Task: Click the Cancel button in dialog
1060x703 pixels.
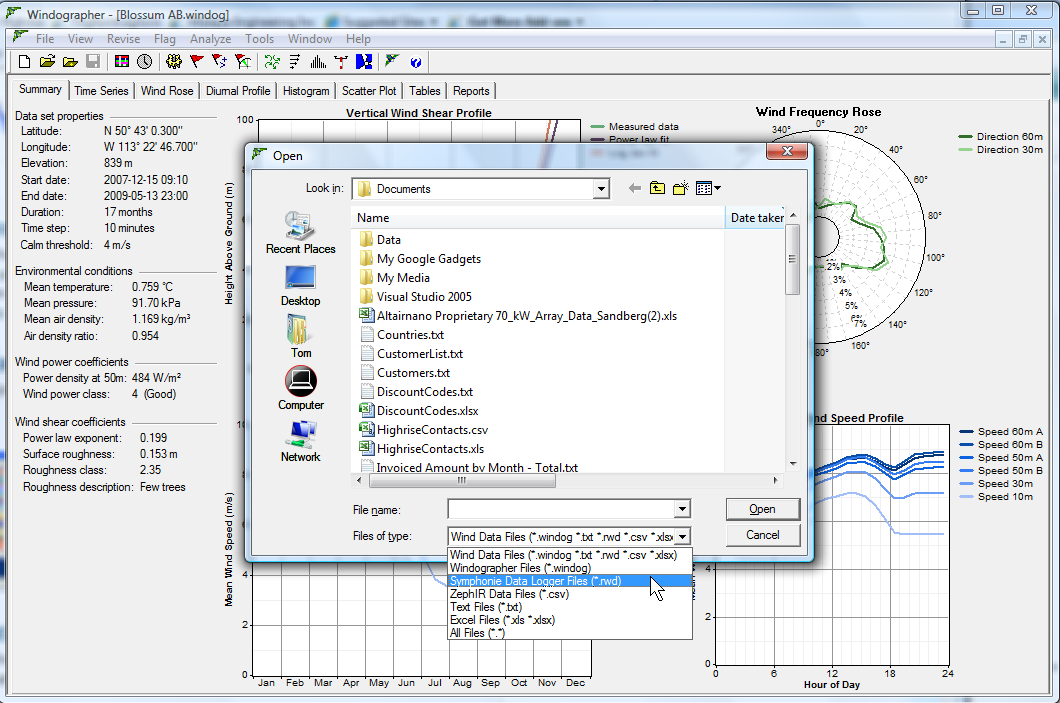Action: click(x=763, y=535)
